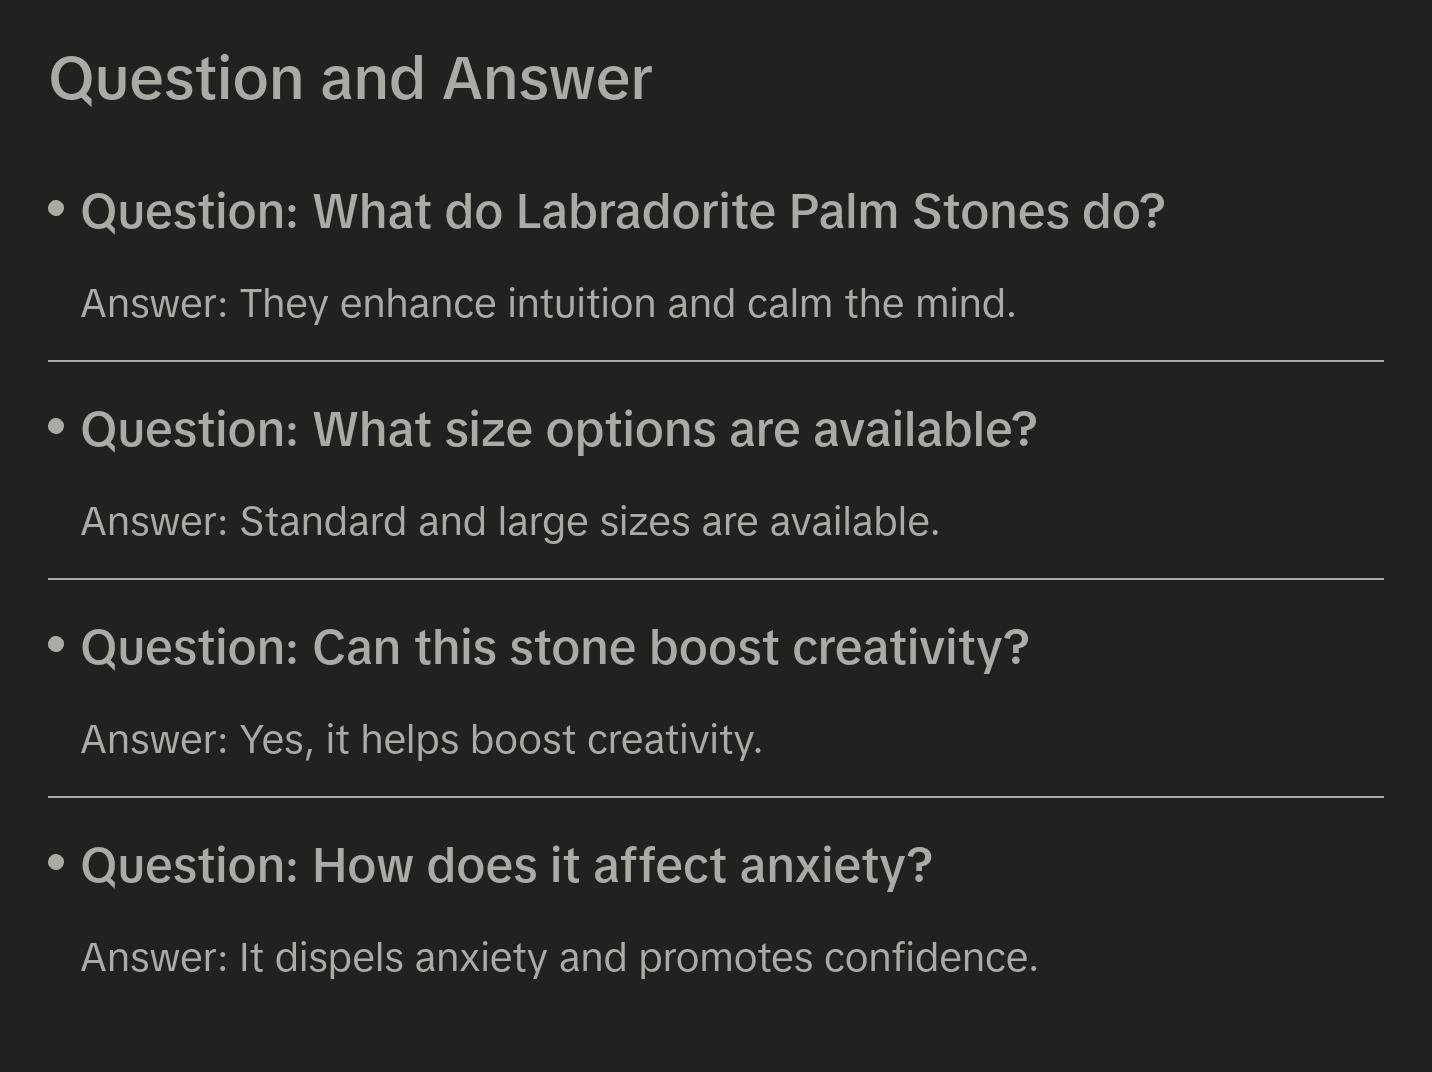Click the bullet beside the creativity question

[x=57, y=645]
